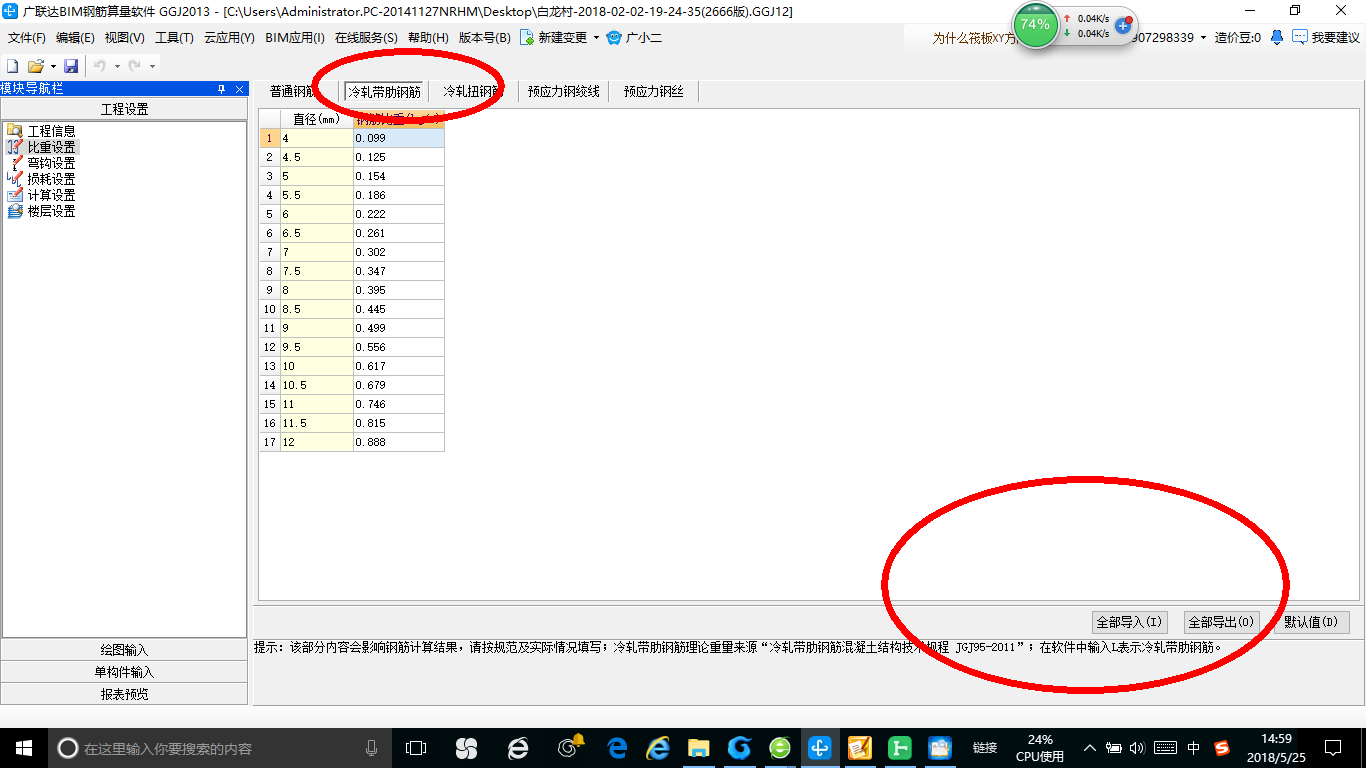Viewport: 1366px width, 768px height.
Task: Click the blue plus floating widget icon
Action: [x=1124, y=24]
